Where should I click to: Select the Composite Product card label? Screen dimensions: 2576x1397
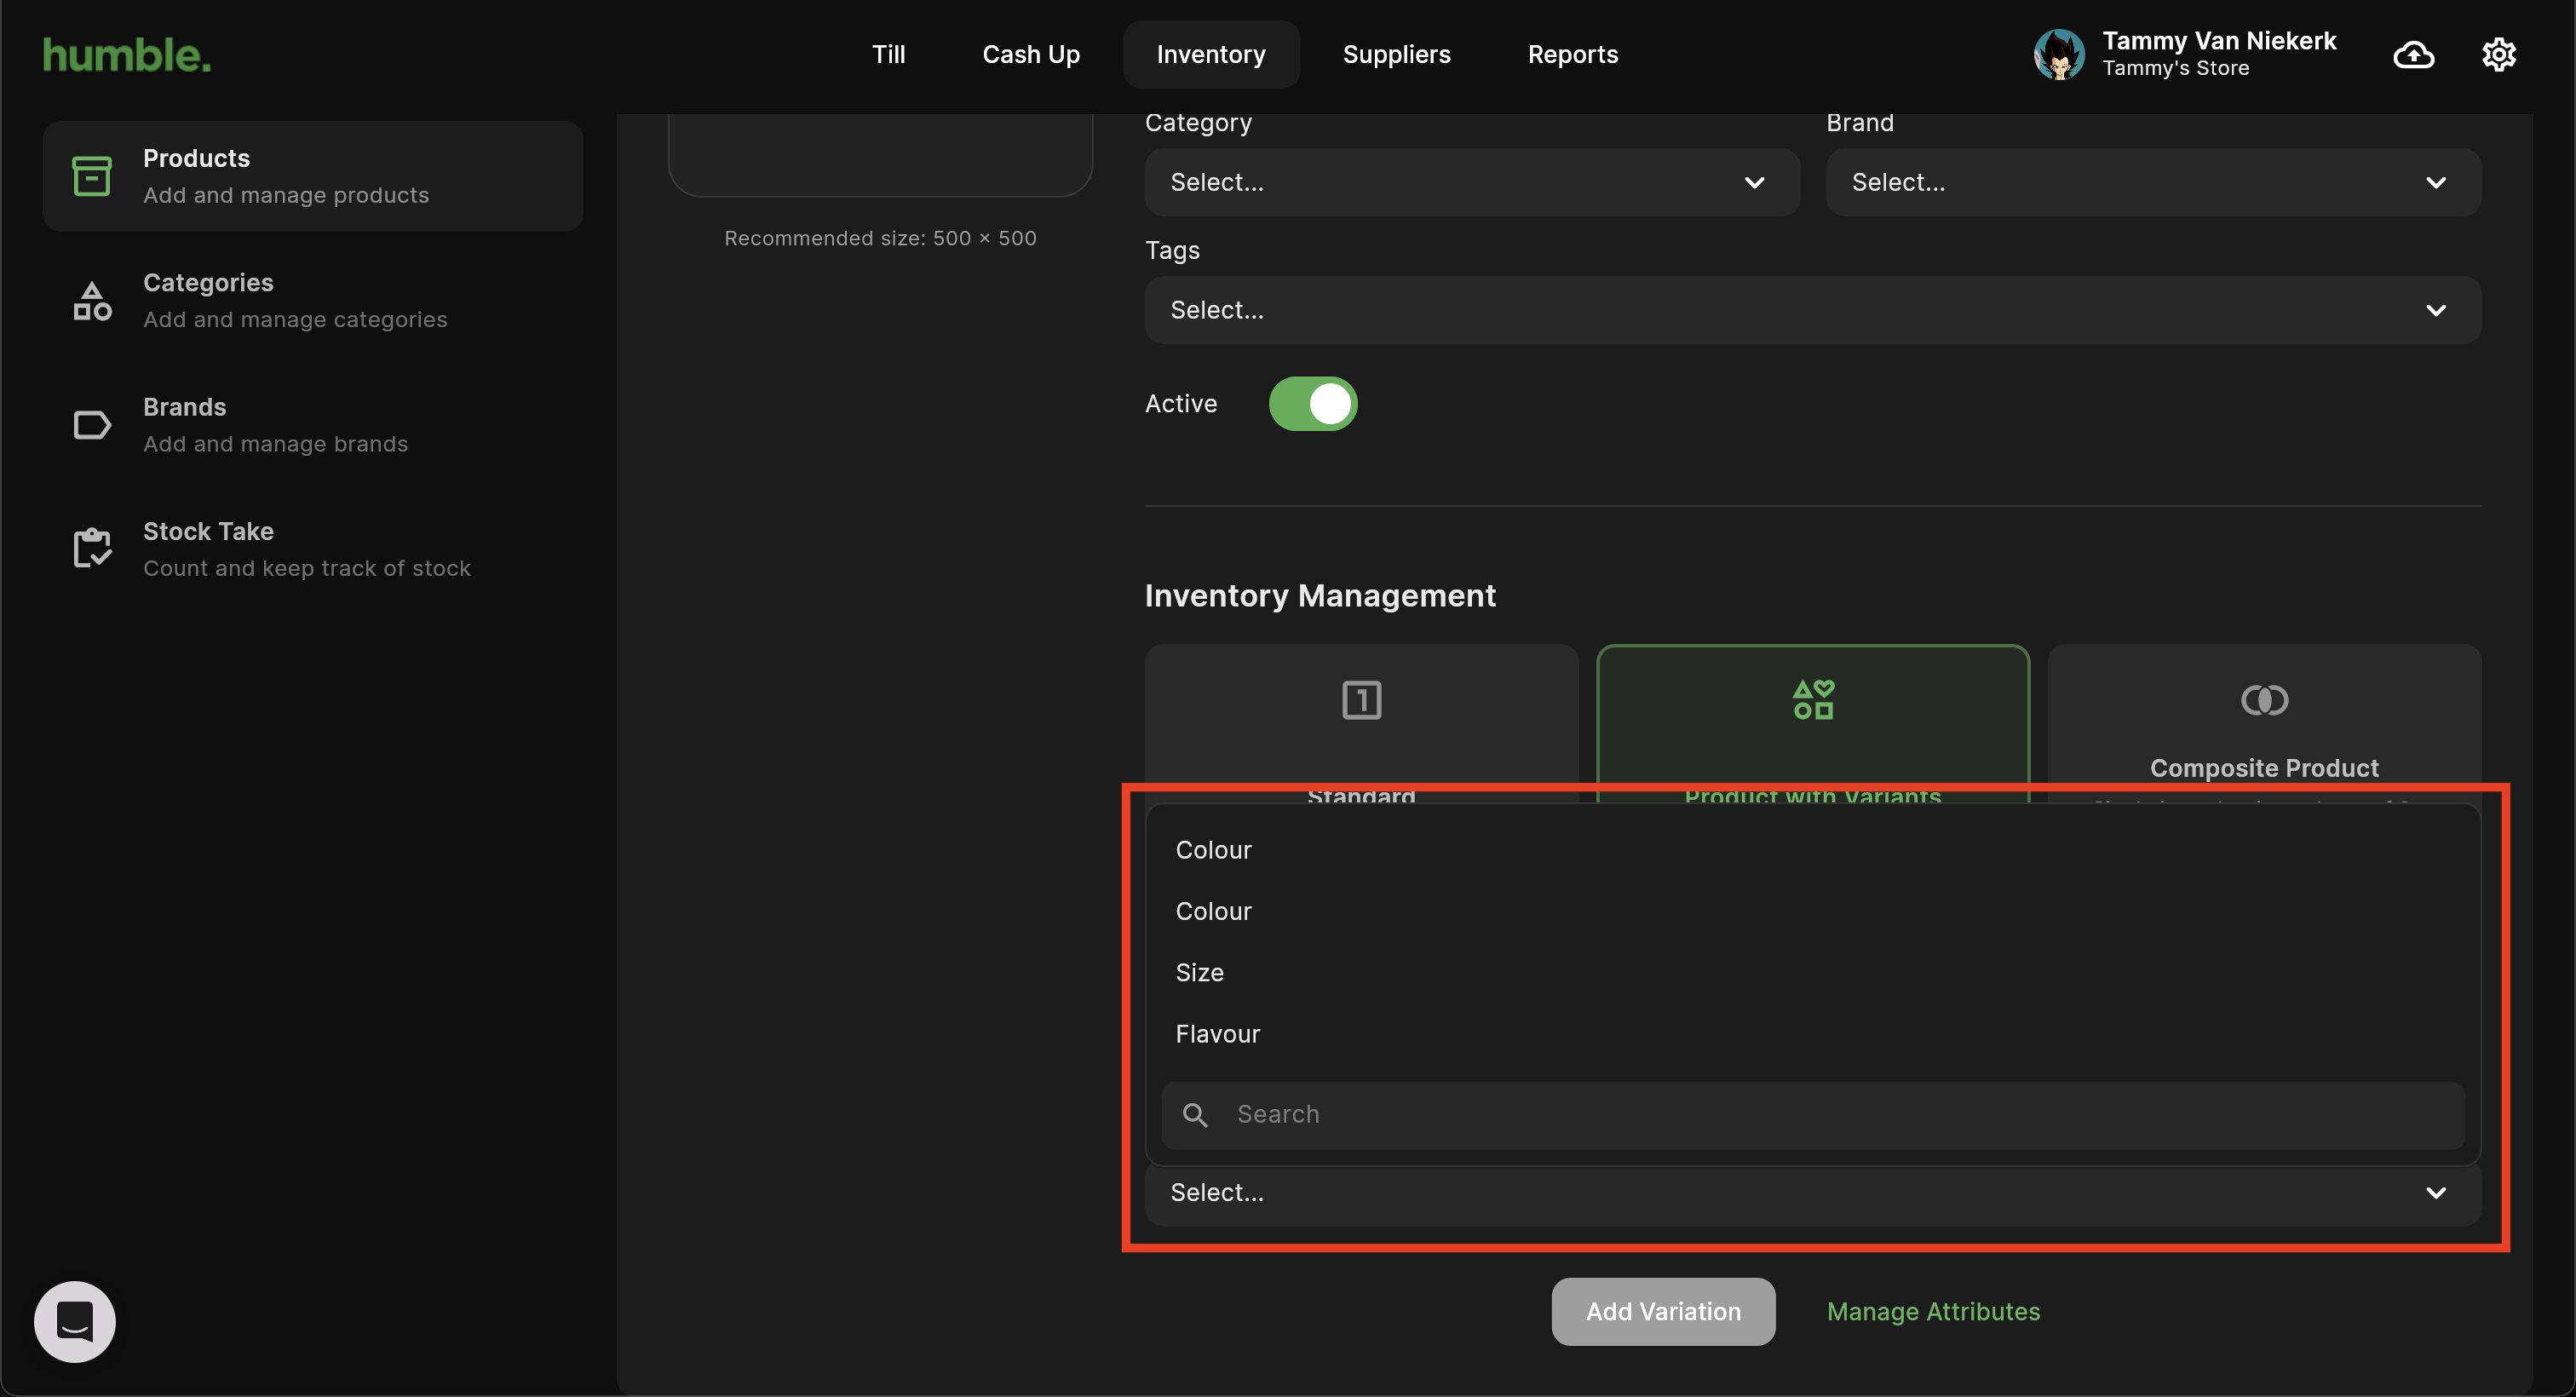pos(2264,768)
